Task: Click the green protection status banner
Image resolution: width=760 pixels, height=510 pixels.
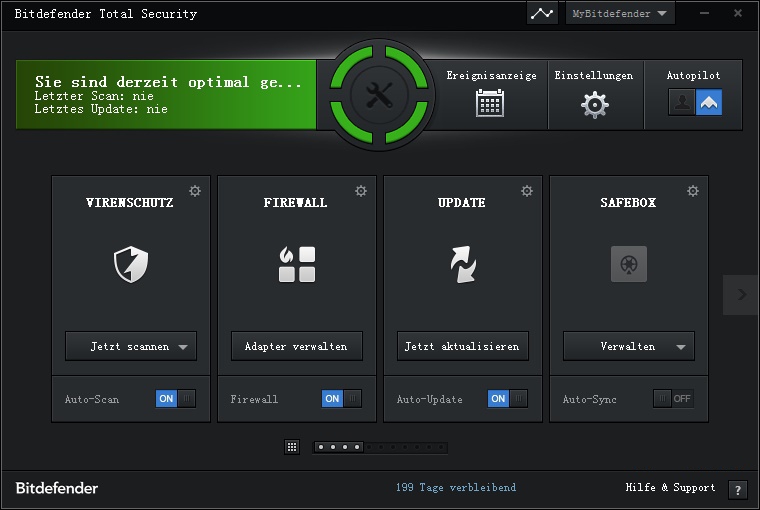Action: tap(166, 95)
